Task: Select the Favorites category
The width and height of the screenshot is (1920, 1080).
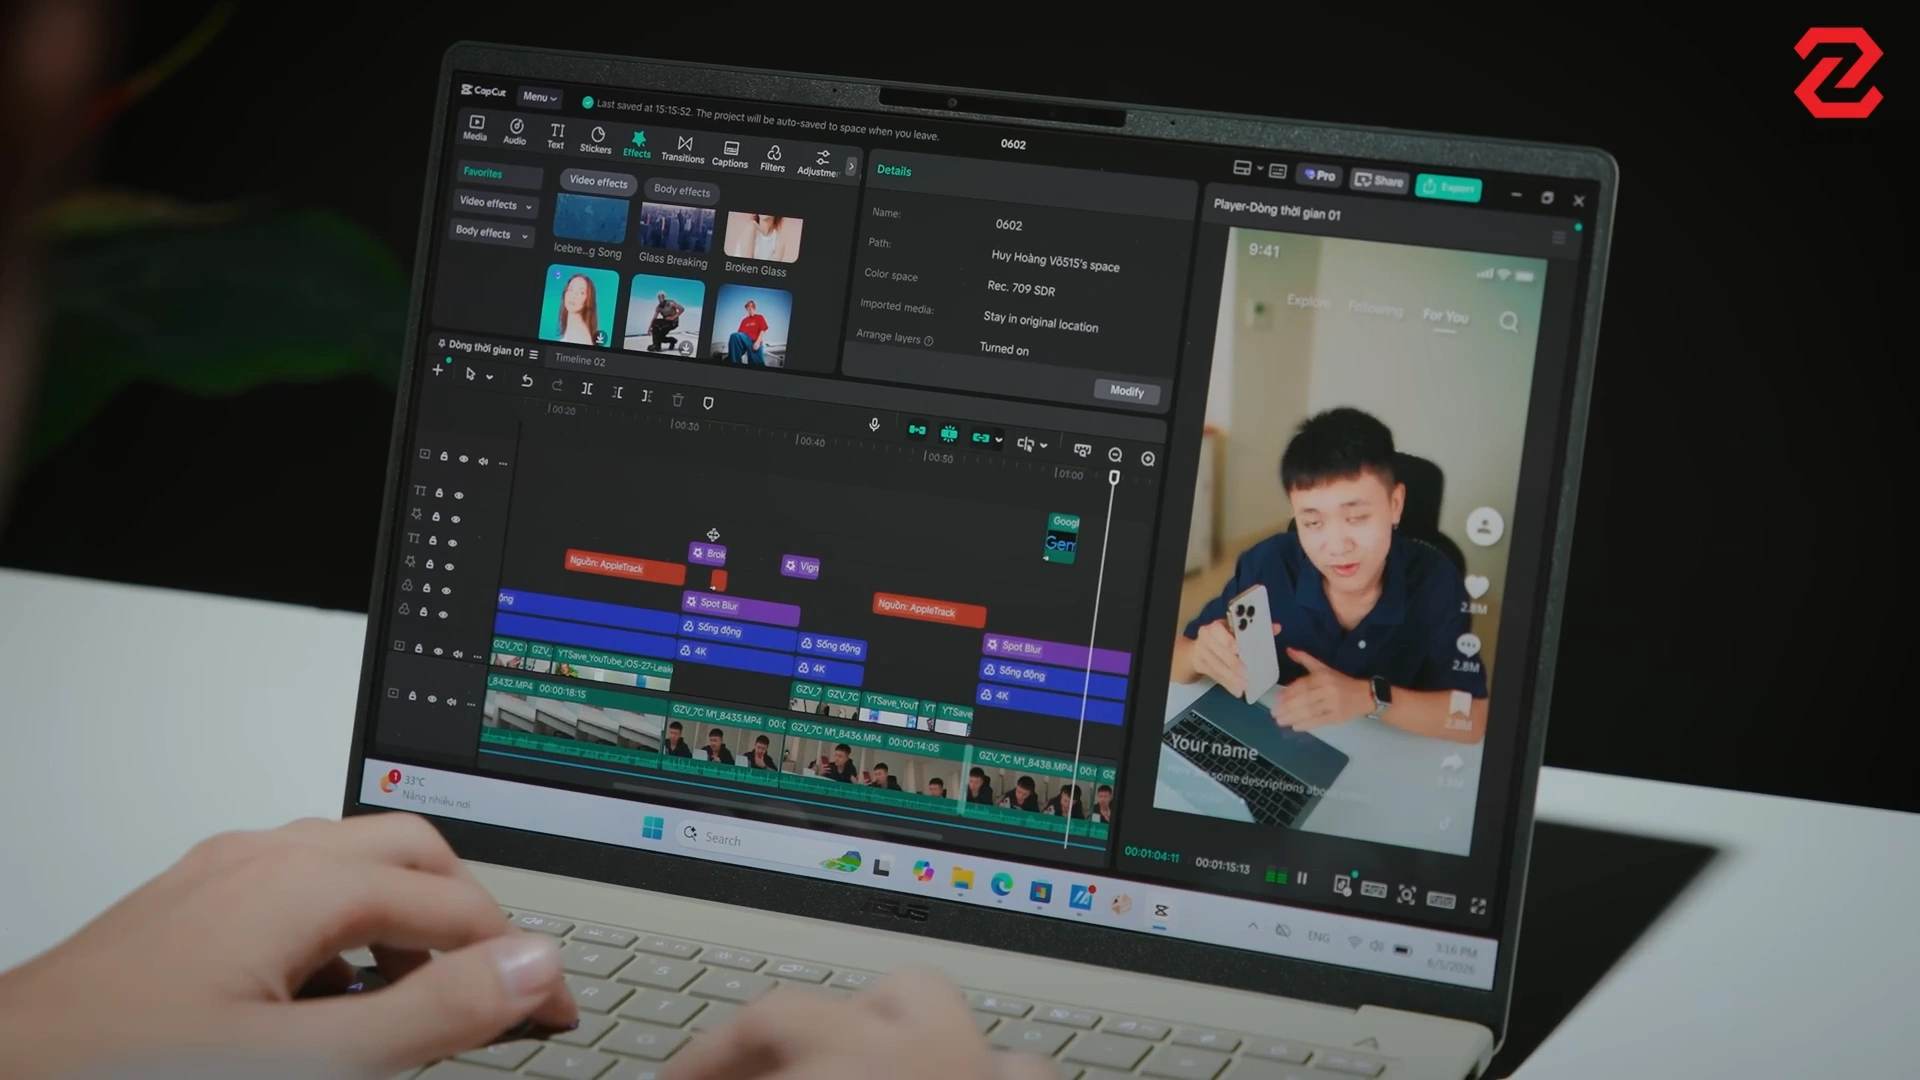Action: coord(500,174)
